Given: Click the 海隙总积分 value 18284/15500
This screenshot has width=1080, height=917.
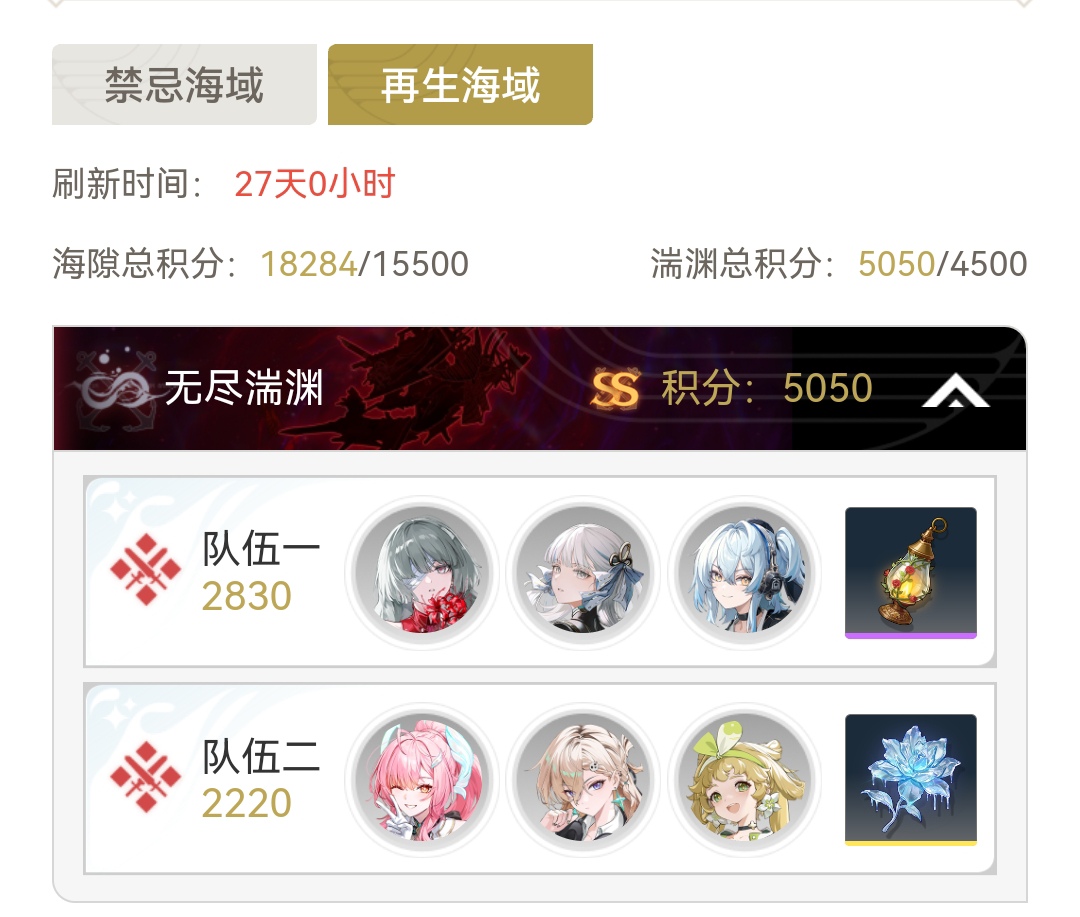Looking at the screenshot, I should click(x=364, y=264).
